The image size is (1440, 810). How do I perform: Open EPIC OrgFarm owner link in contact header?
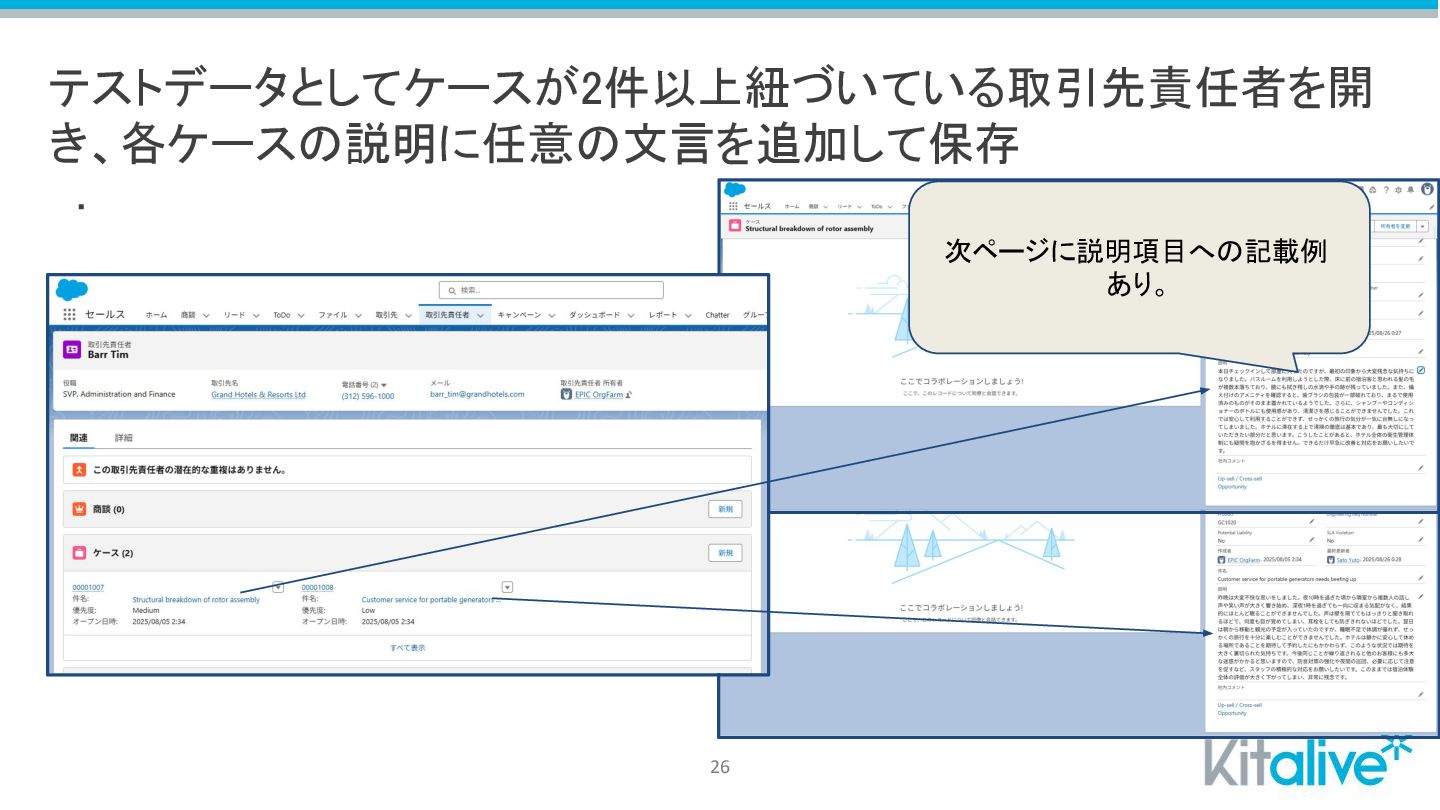point(598,394)
